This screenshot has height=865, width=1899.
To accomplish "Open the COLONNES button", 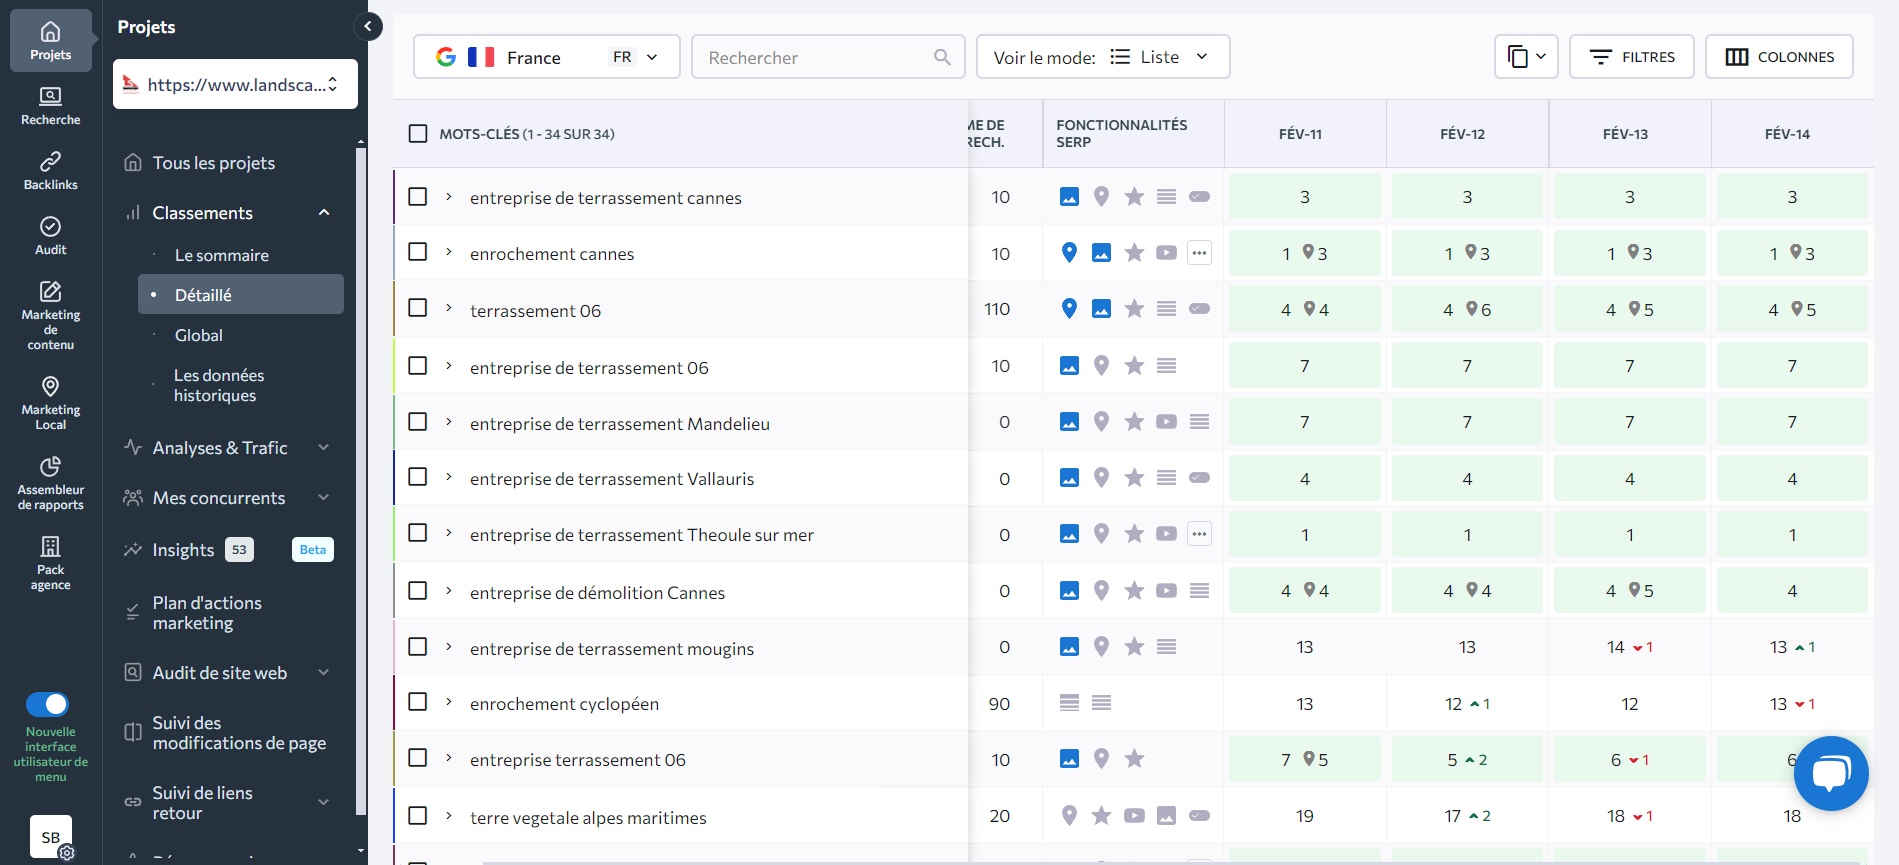I will point(1779,57).
